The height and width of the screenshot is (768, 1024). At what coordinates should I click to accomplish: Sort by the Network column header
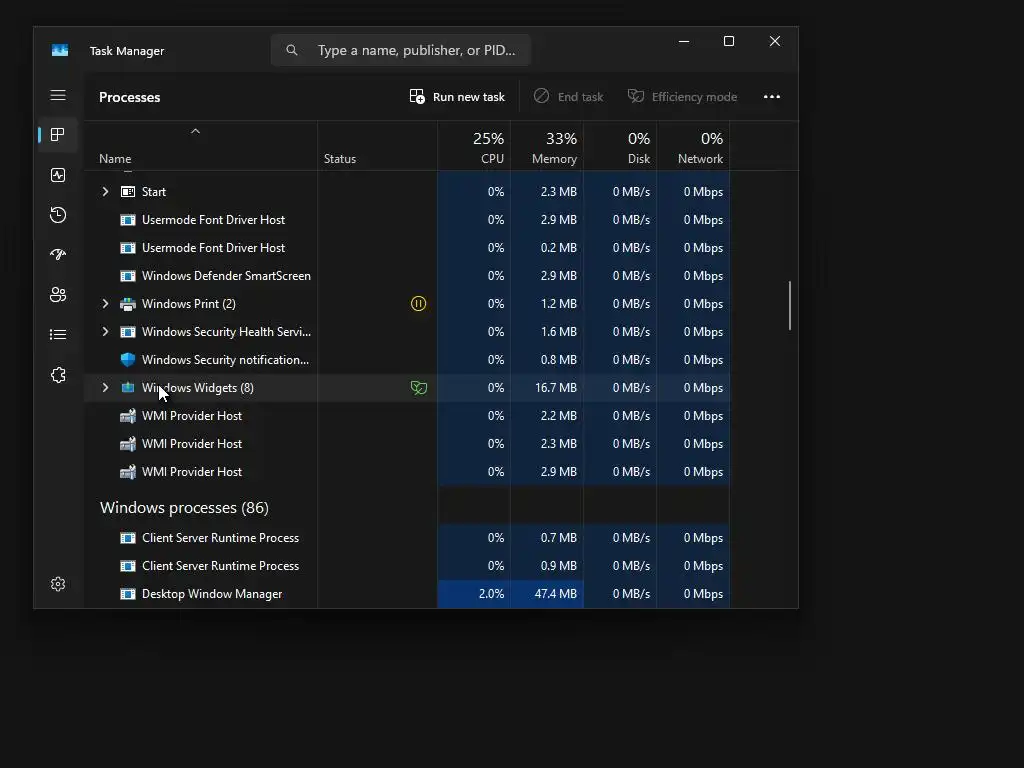[694, 146]
